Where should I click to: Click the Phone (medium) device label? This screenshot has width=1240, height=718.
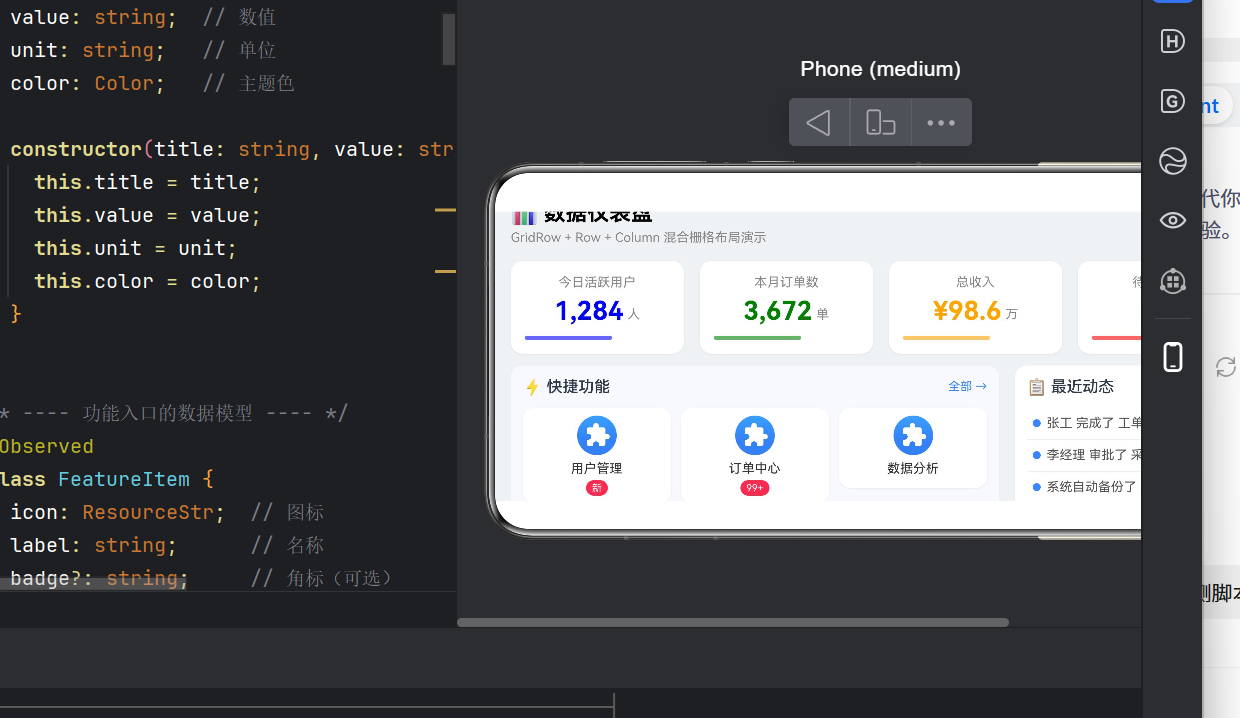(880, 69)
